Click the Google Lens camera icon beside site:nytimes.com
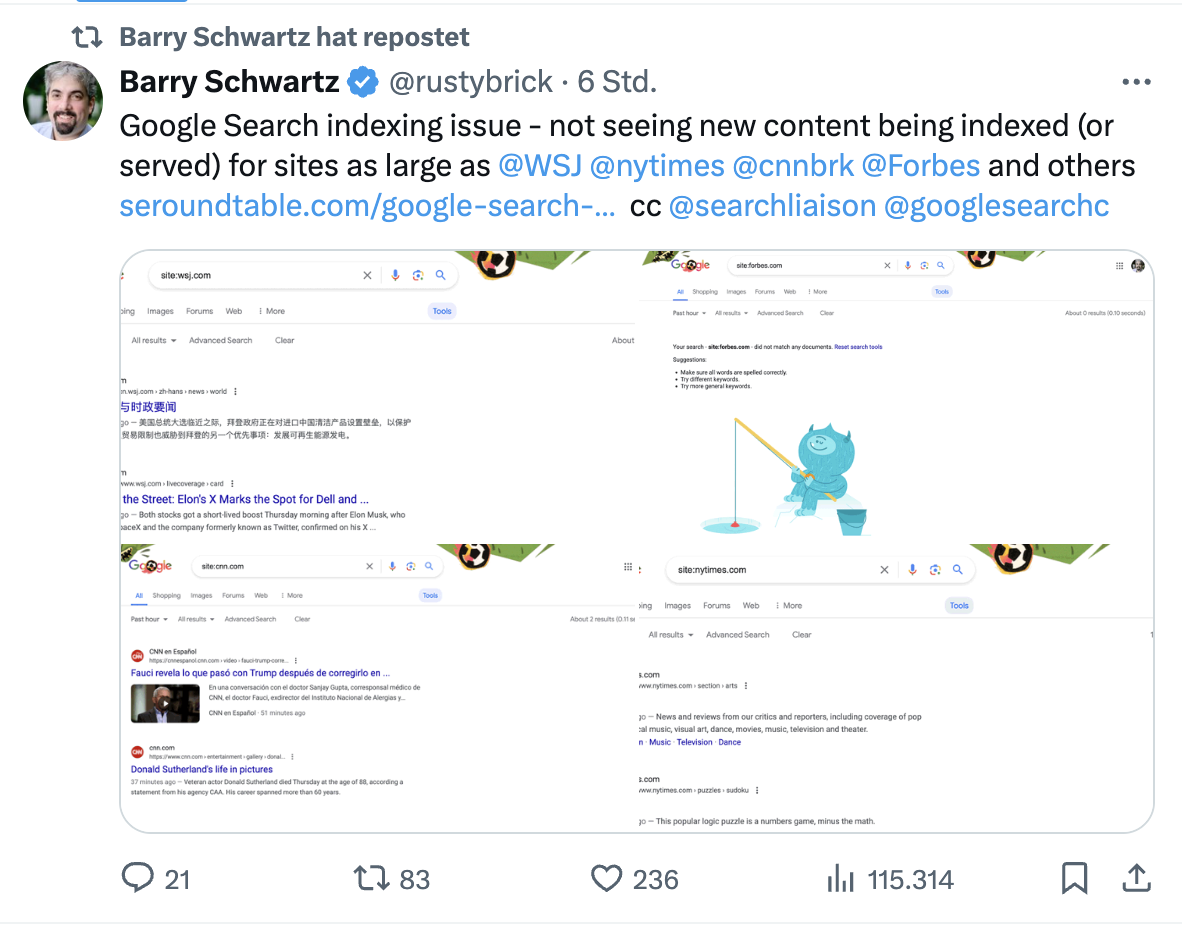This screenshot has width=1182, height=926. [934, 569]
